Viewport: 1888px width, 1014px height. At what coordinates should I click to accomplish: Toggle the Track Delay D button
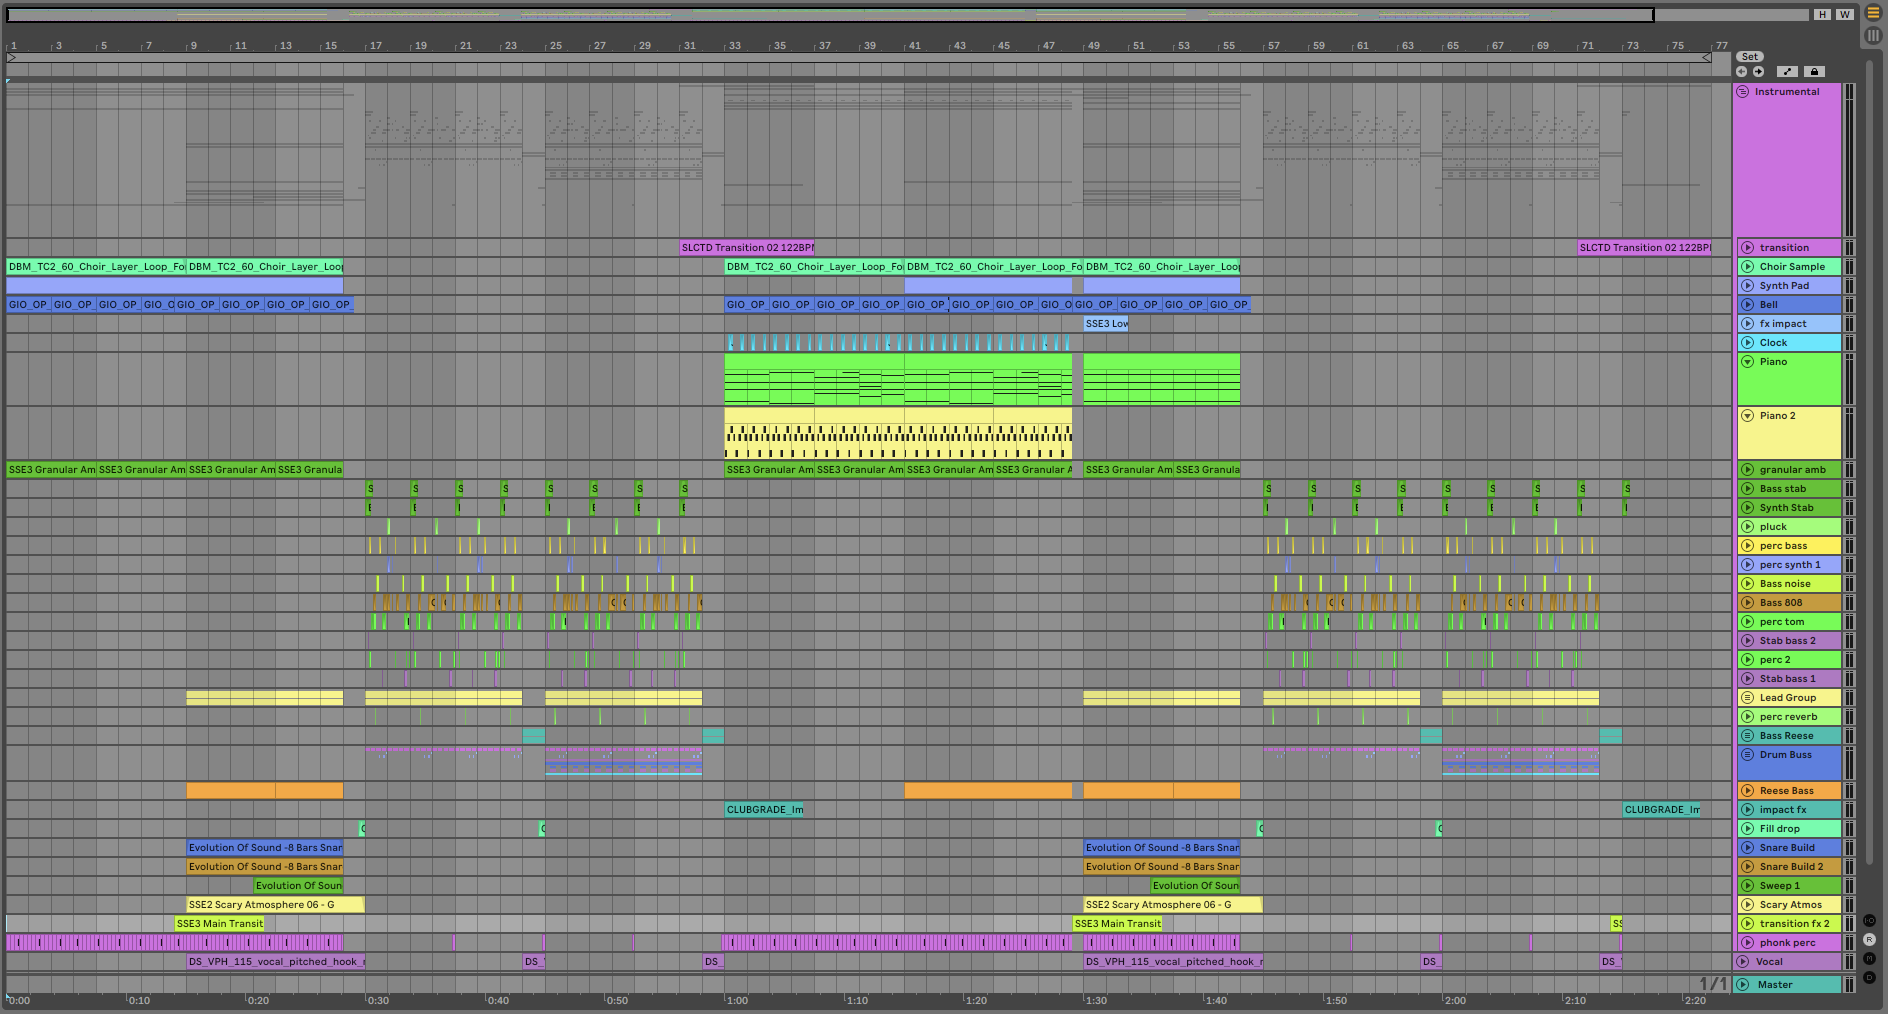(1869, 977)
